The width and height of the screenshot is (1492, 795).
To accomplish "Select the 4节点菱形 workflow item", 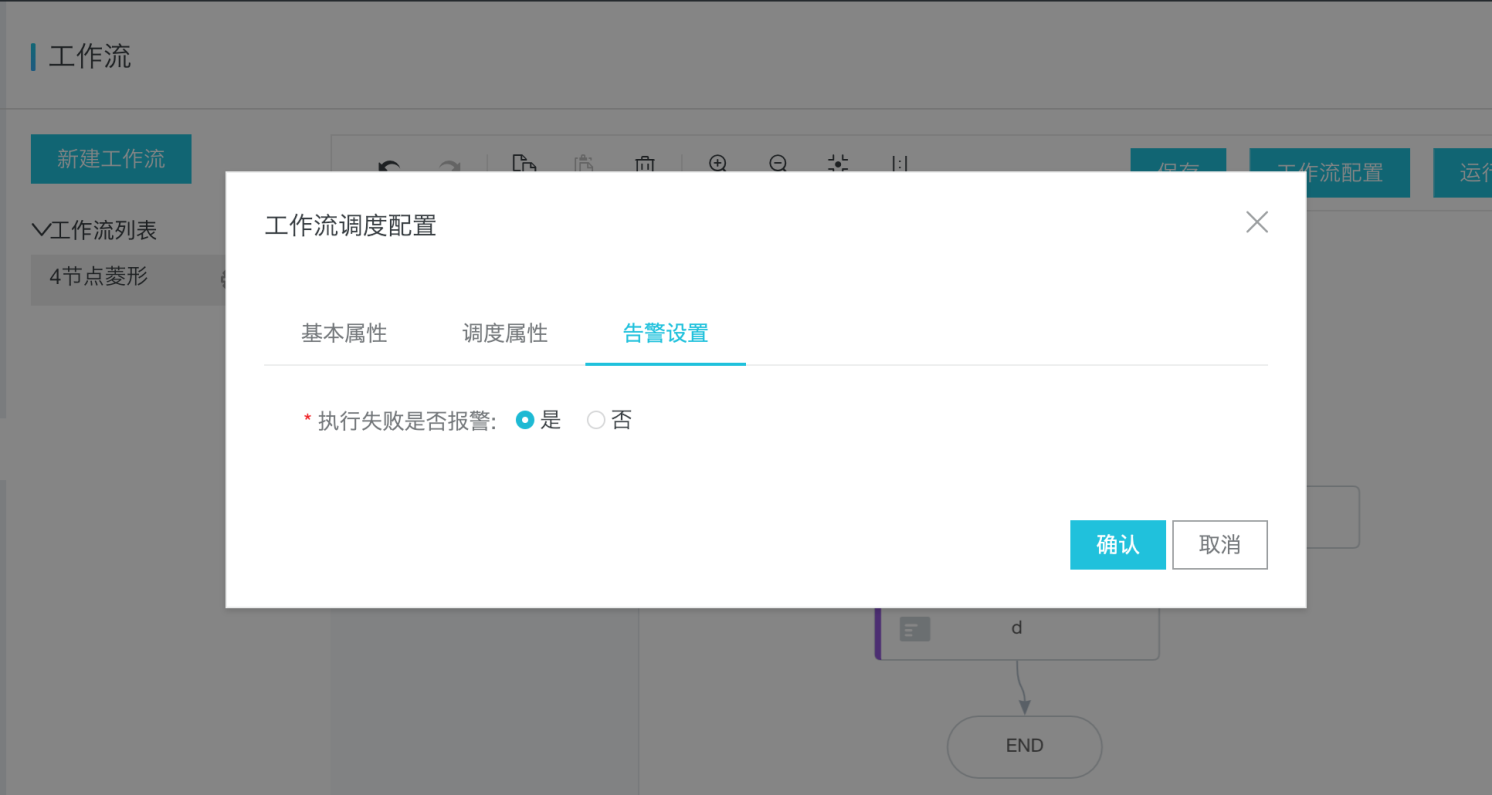I will (x=128, y=278).
